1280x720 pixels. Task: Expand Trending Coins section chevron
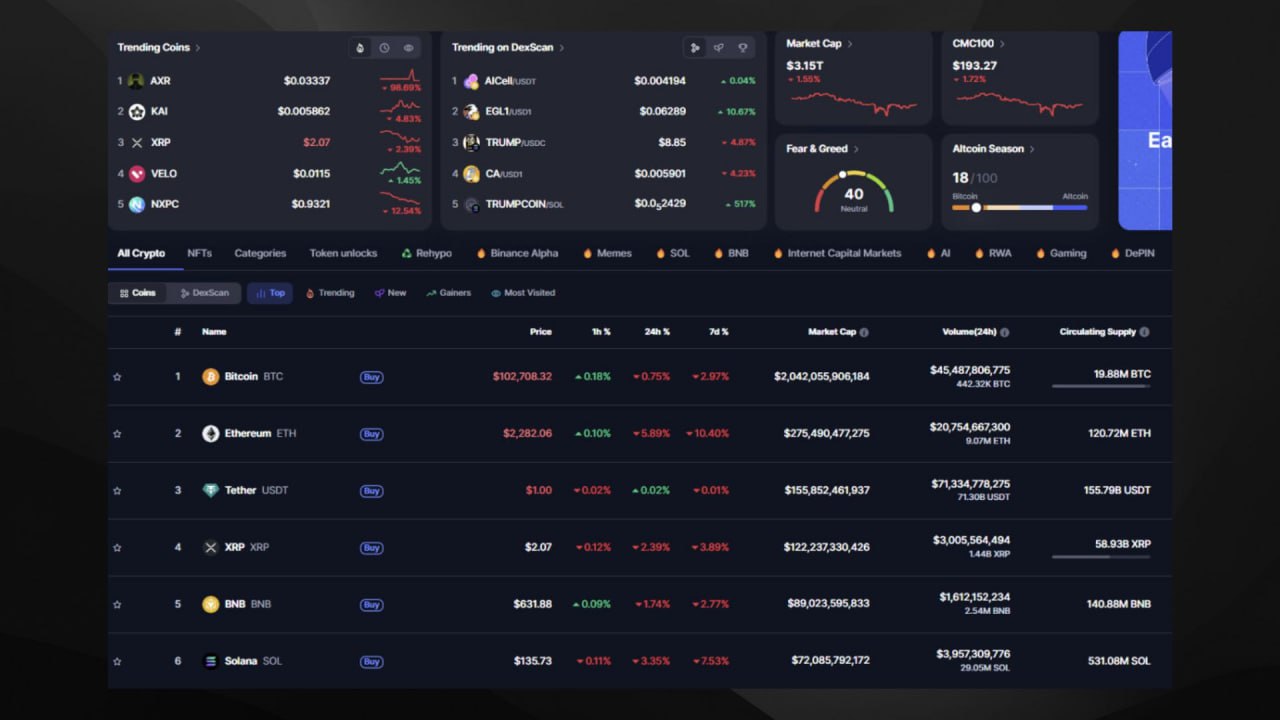pos(198,48)
